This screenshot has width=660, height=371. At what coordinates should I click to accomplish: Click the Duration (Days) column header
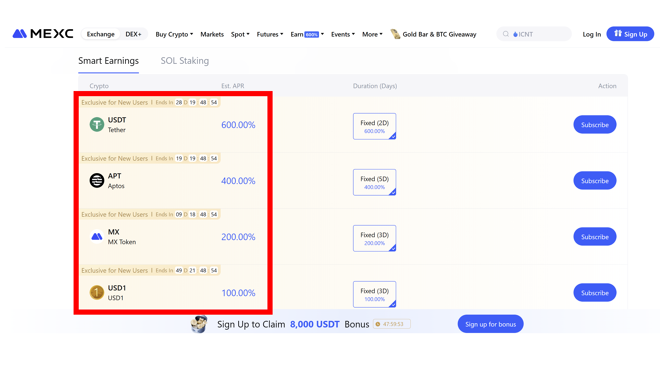[375, 86]
